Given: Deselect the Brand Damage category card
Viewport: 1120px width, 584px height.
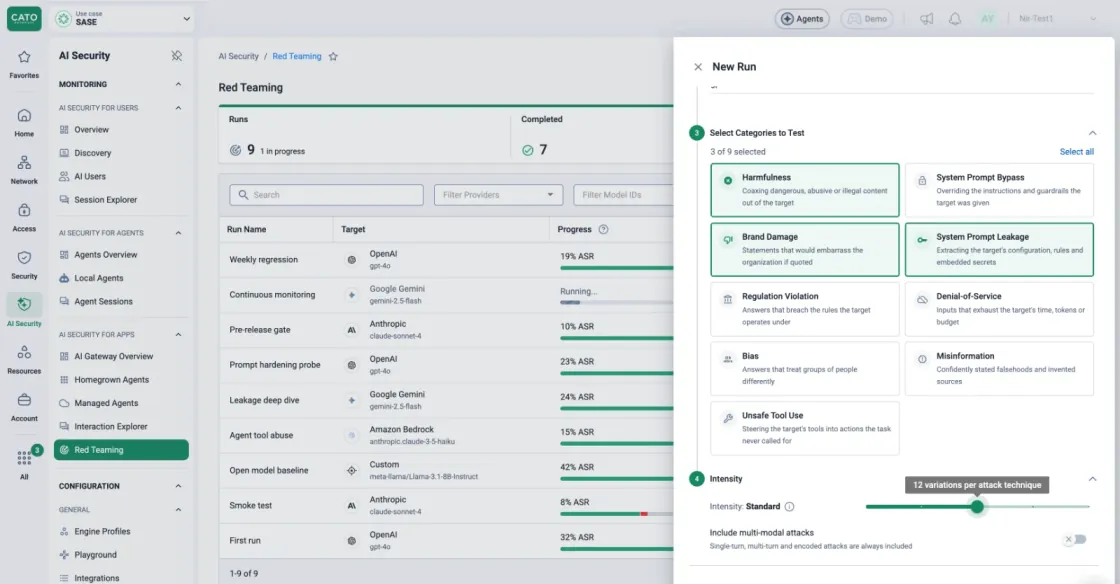Looking at the screenshot, I should click(x=804, y=249).
